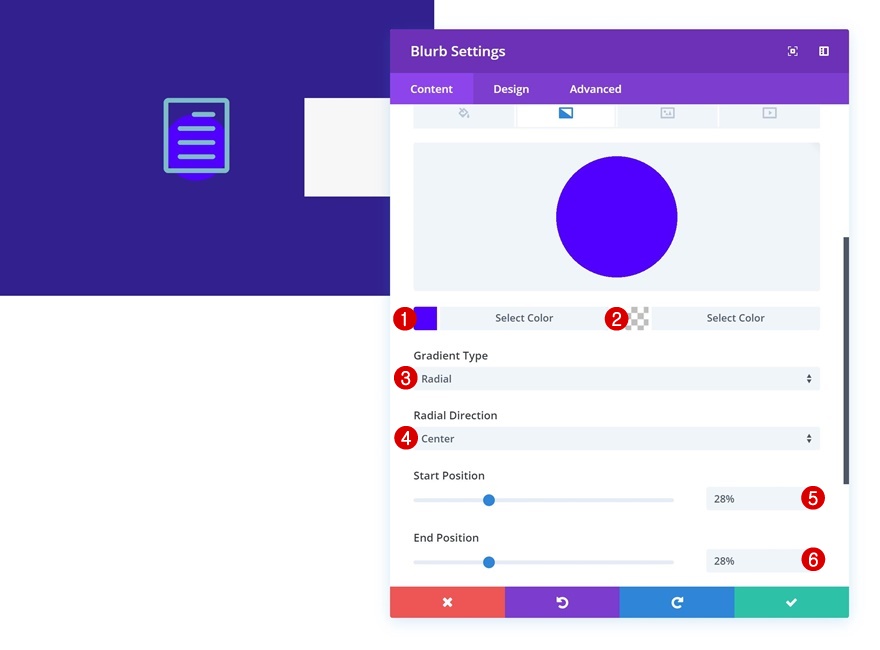The image size is (880, 650).
Task: Redo the change with blue button
Action: point(677,602)
